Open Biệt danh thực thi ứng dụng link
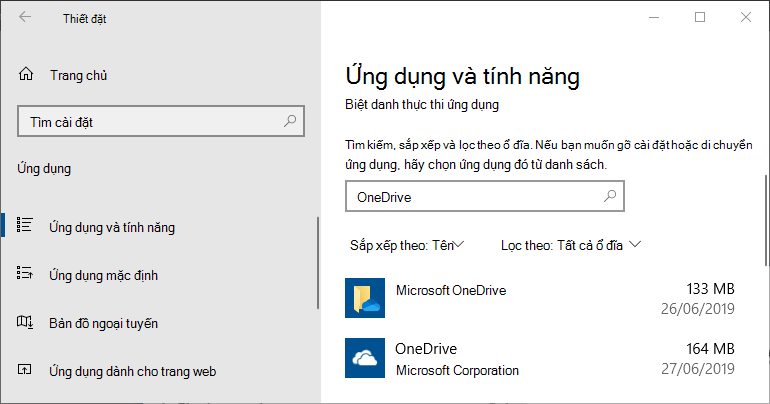 click(422, 105)
